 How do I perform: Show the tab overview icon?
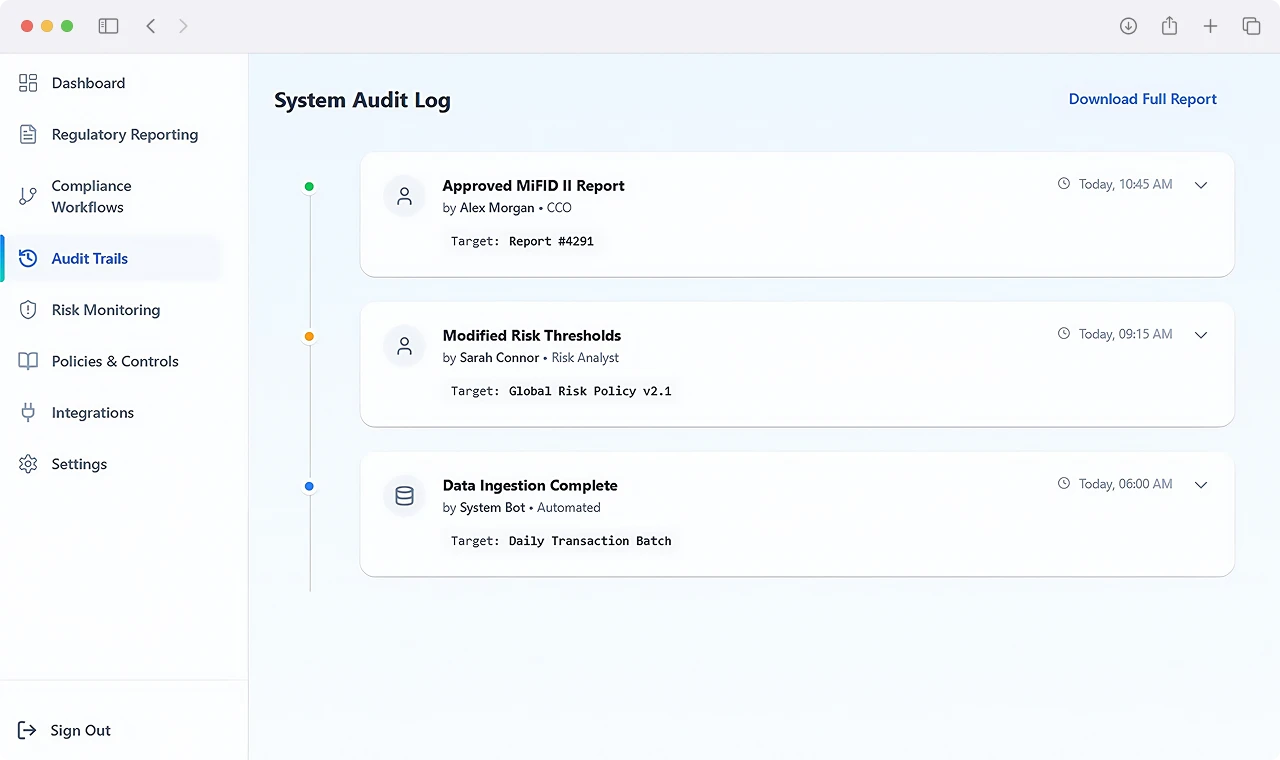1251,26
